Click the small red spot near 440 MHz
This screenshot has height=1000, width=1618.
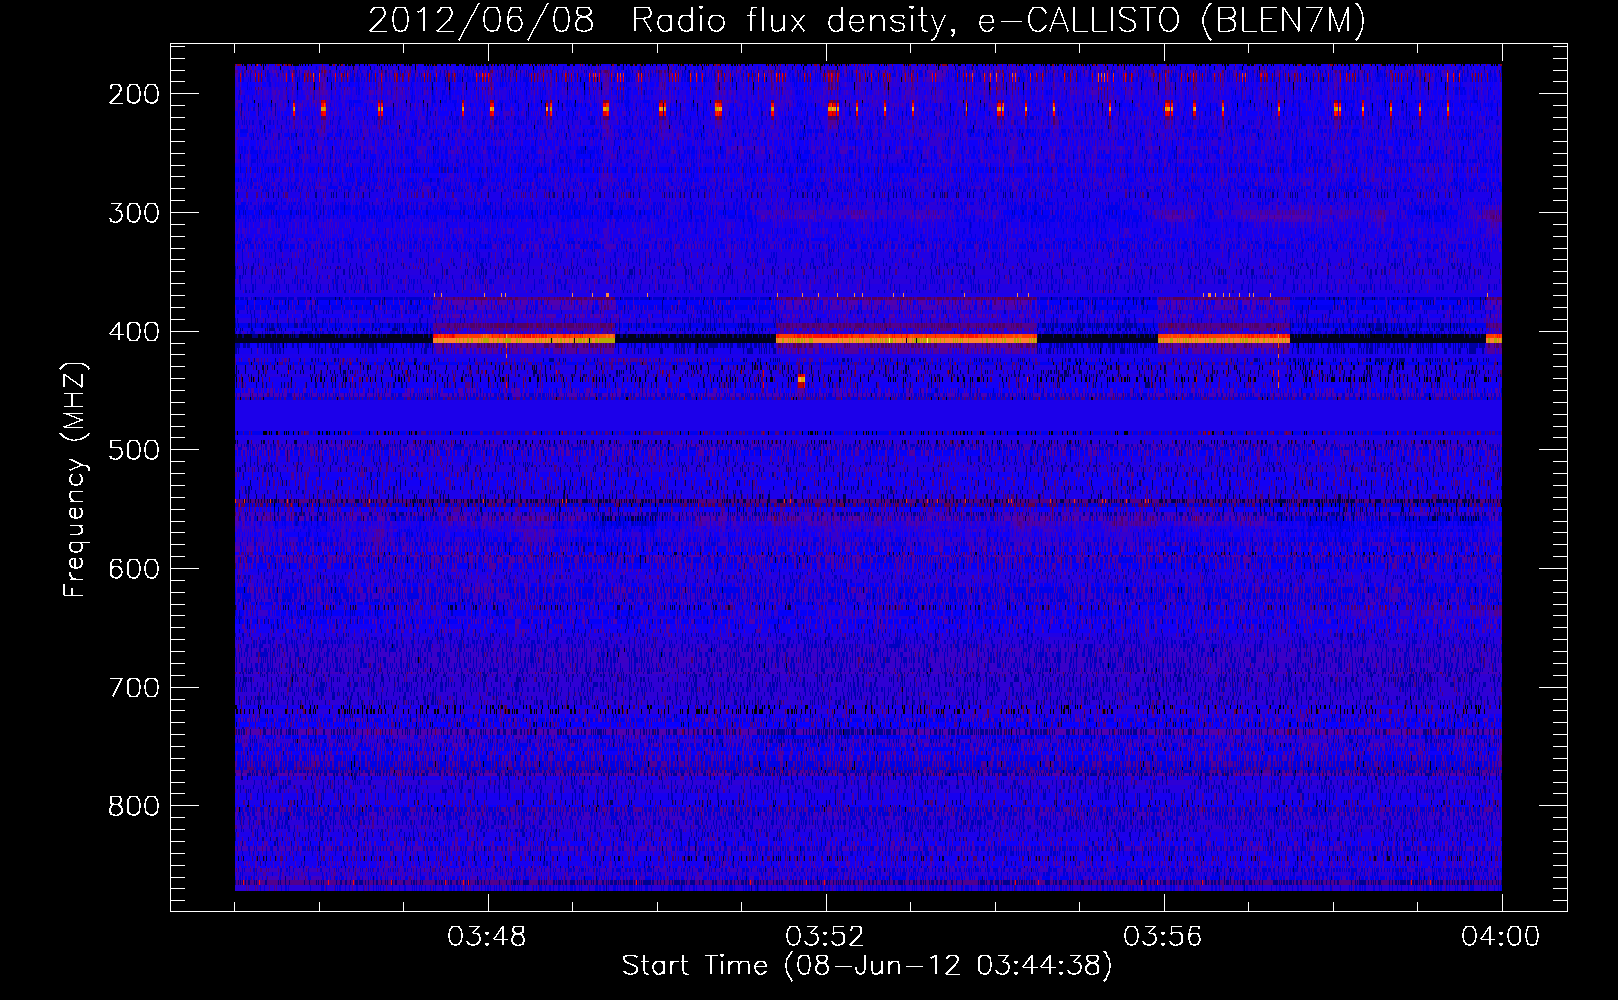(x=801, y=379)
